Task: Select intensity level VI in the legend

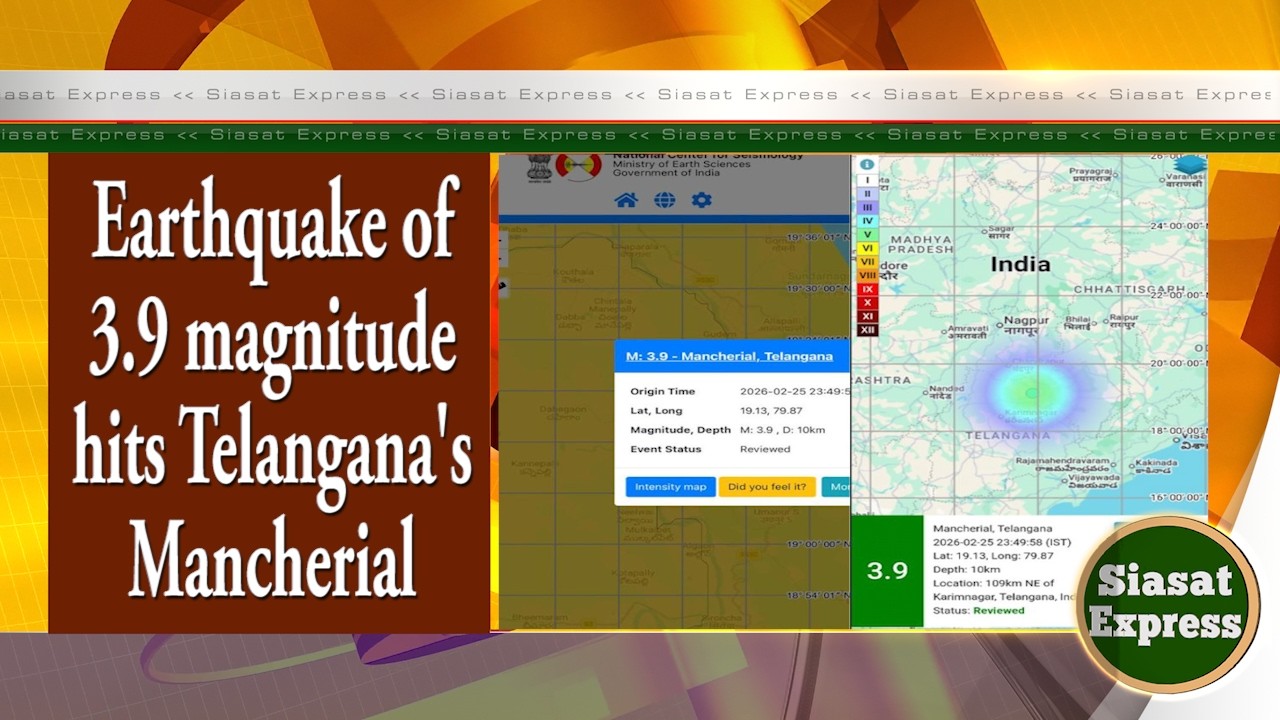Action: (867, 248)
